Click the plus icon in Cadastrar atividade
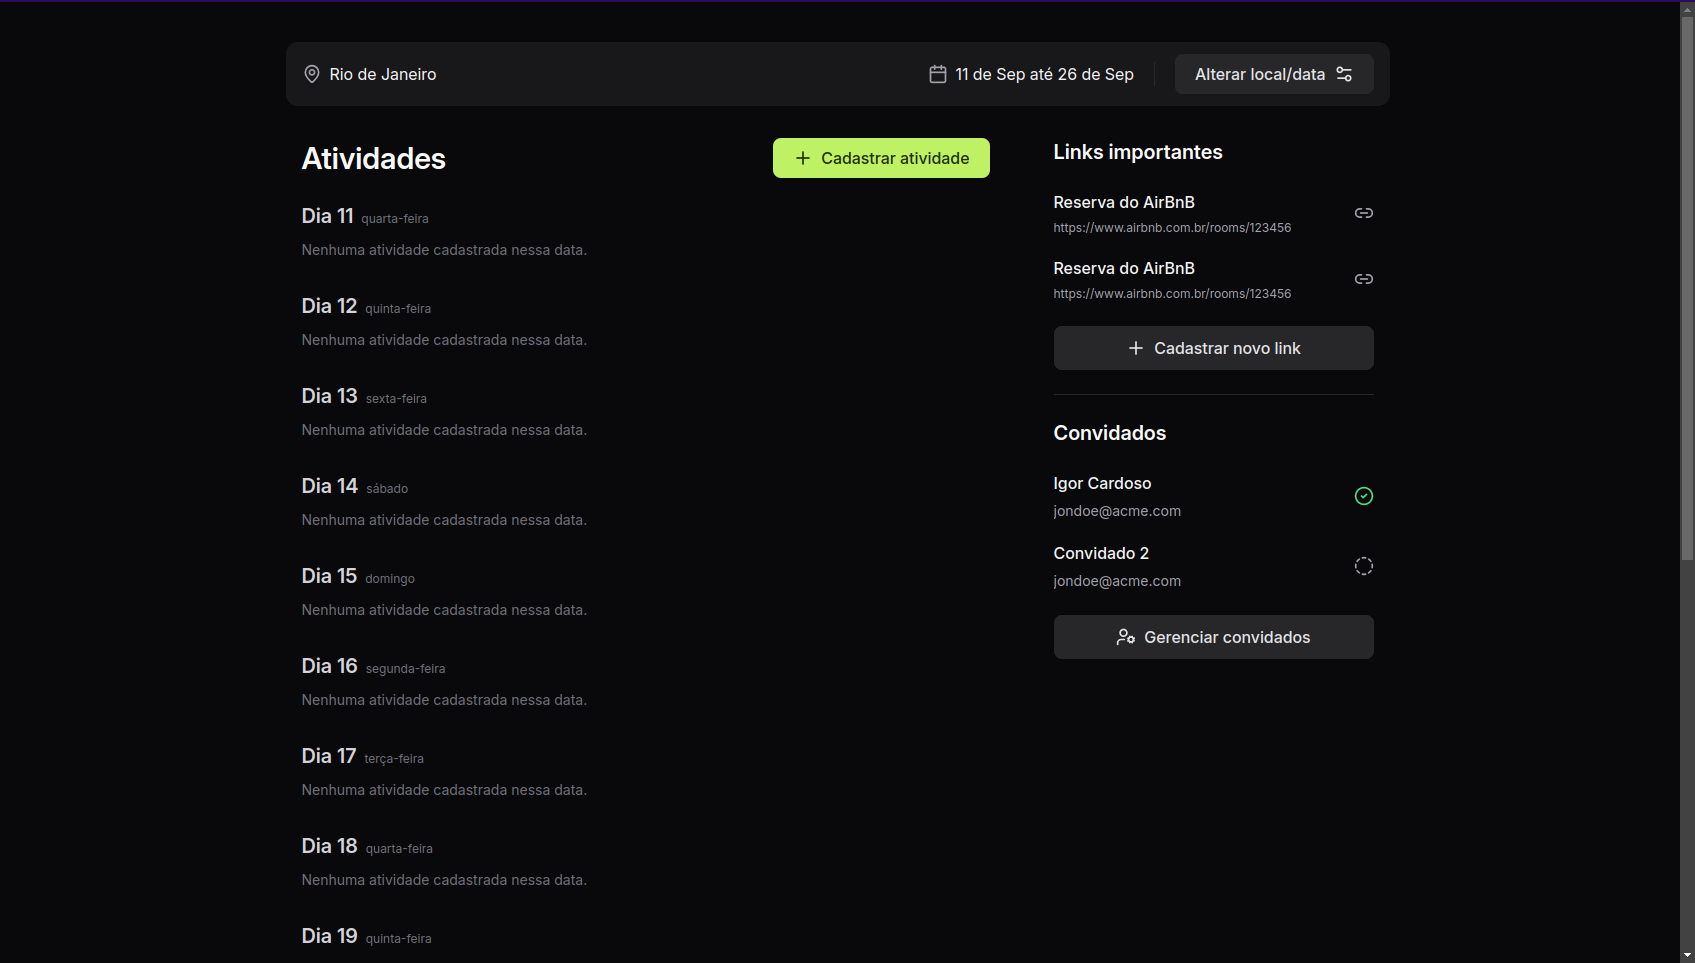The width and height of the screenshot is (1695, 963). pyautogui.click(x=802, y=158)
